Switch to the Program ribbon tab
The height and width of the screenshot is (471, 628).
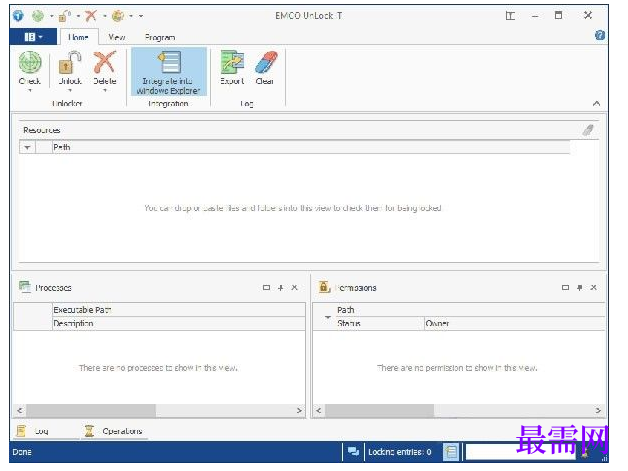click(x=160, y=37)
